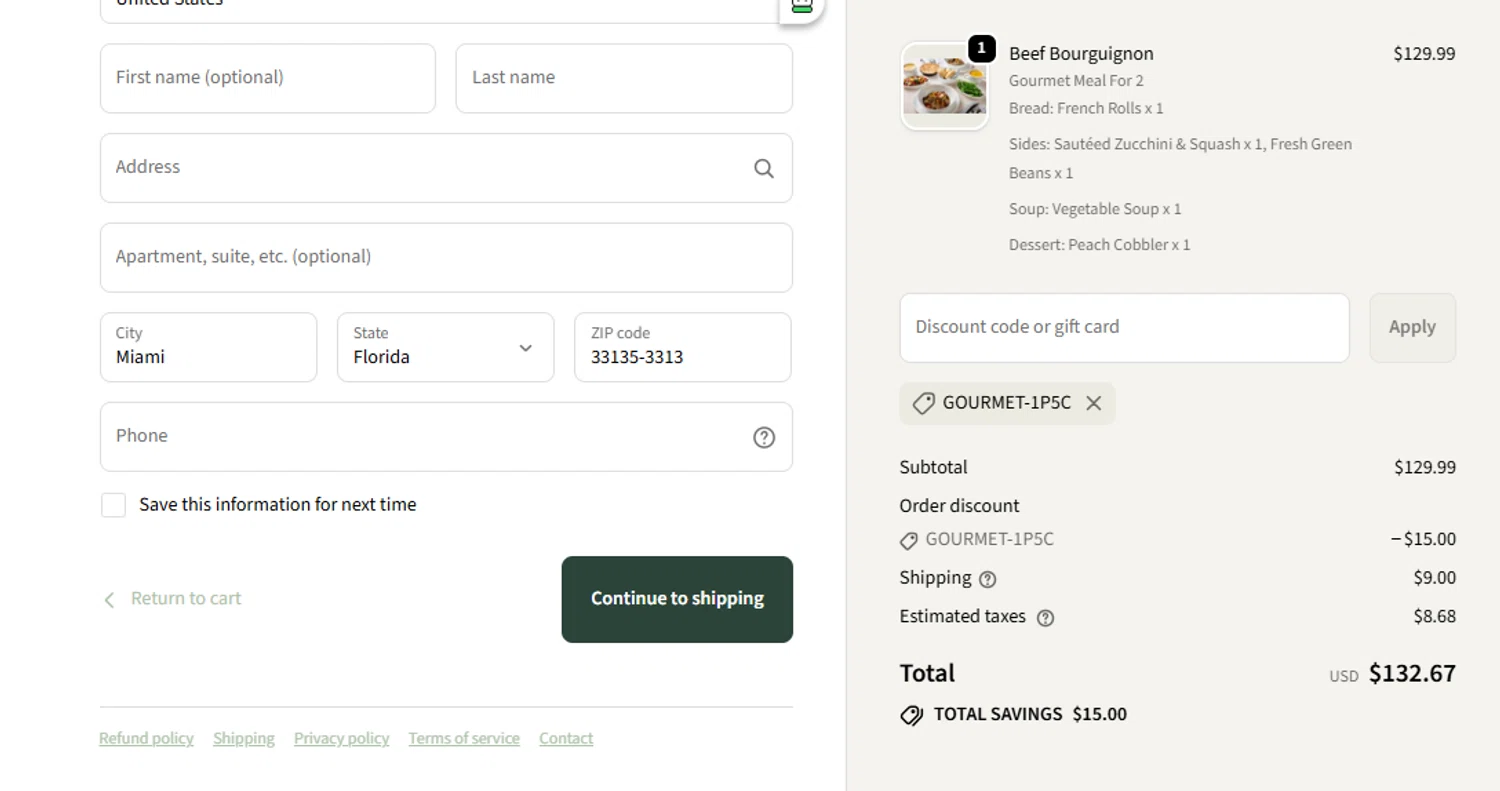Open the Shipping policy footer link

pyautogui.click(x=244, y=738)
